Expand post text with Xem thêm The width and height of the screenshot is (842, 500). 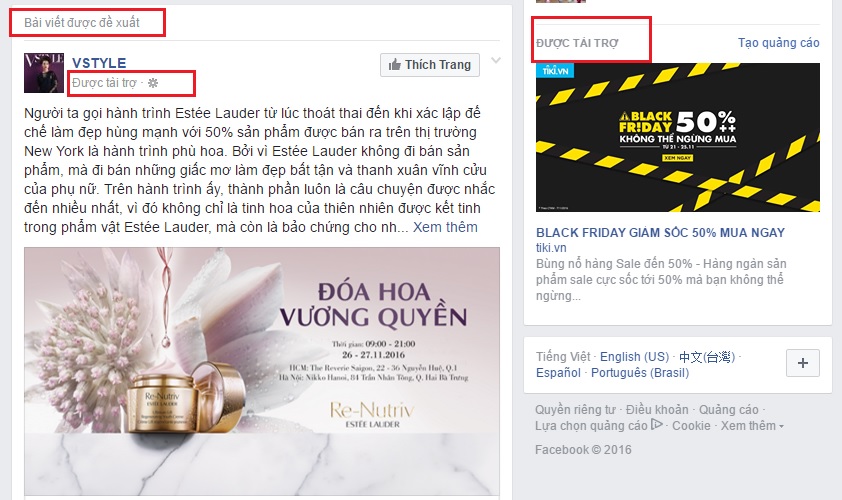pos(445,227)
